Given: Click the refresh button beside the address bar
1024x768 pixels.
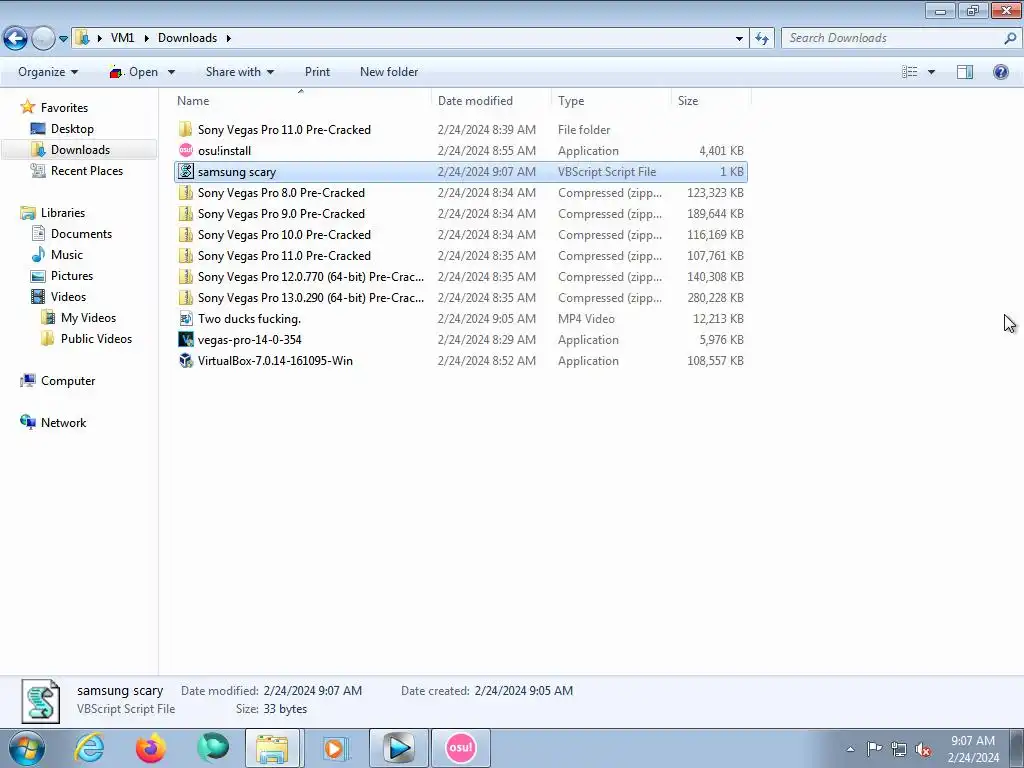Looking at the screenshot, I should (x=761, y=38).
